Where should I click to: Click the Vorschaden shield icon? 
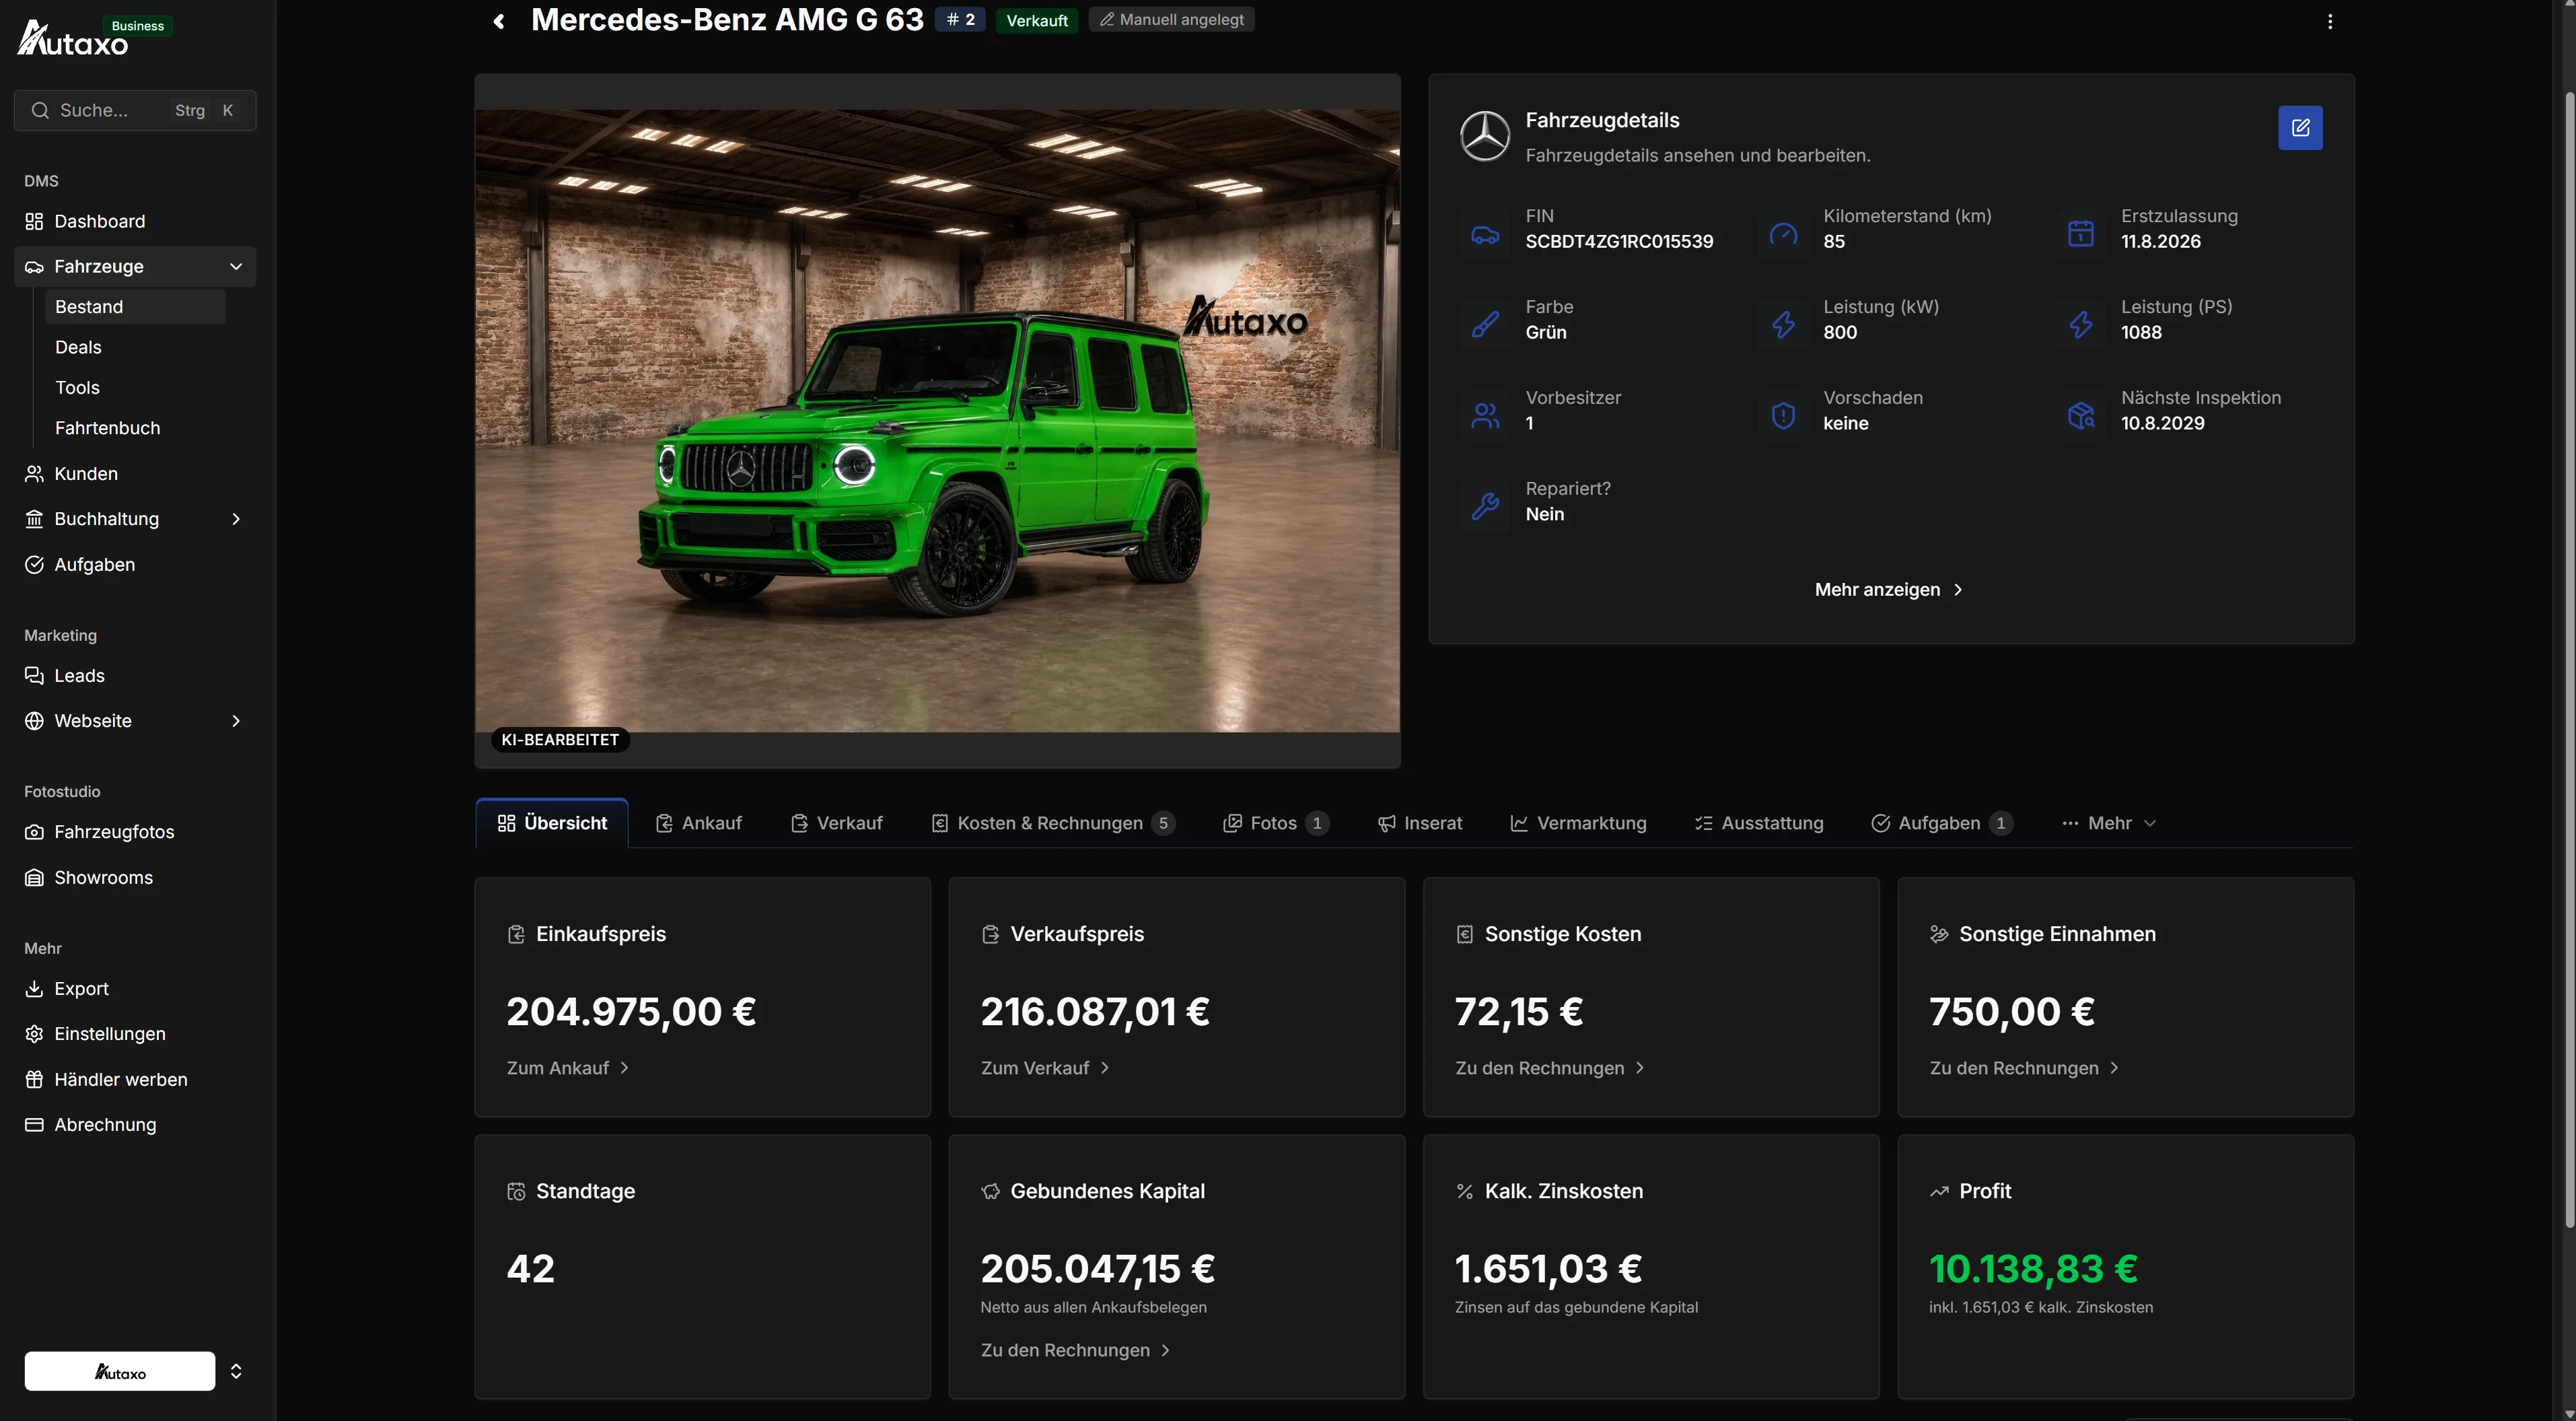coord(1783,415)
